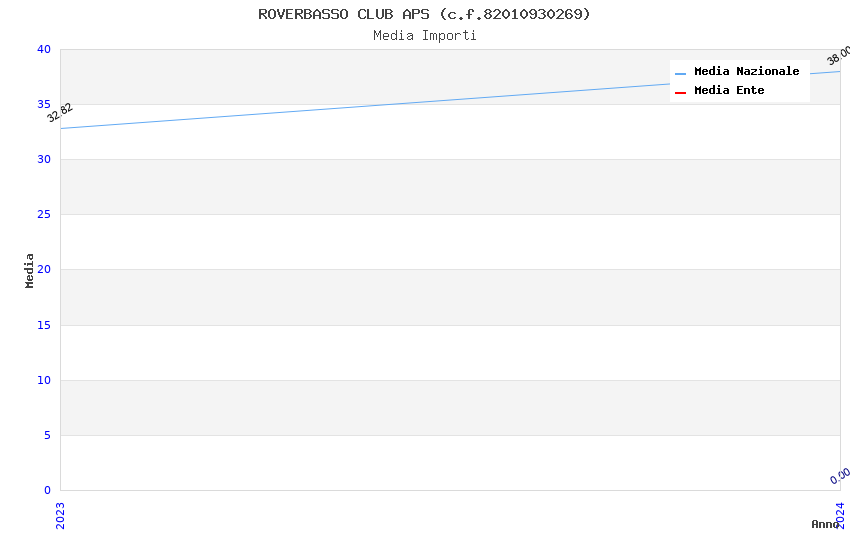Click the y-axis value 30
This screenshot has width=850, height=550.
(x=44, y=159)
